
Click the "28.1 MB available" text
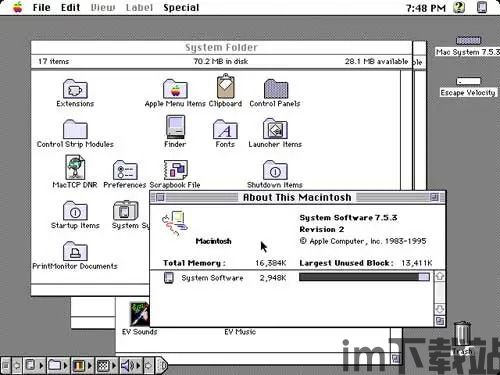(x=376, y=61)
